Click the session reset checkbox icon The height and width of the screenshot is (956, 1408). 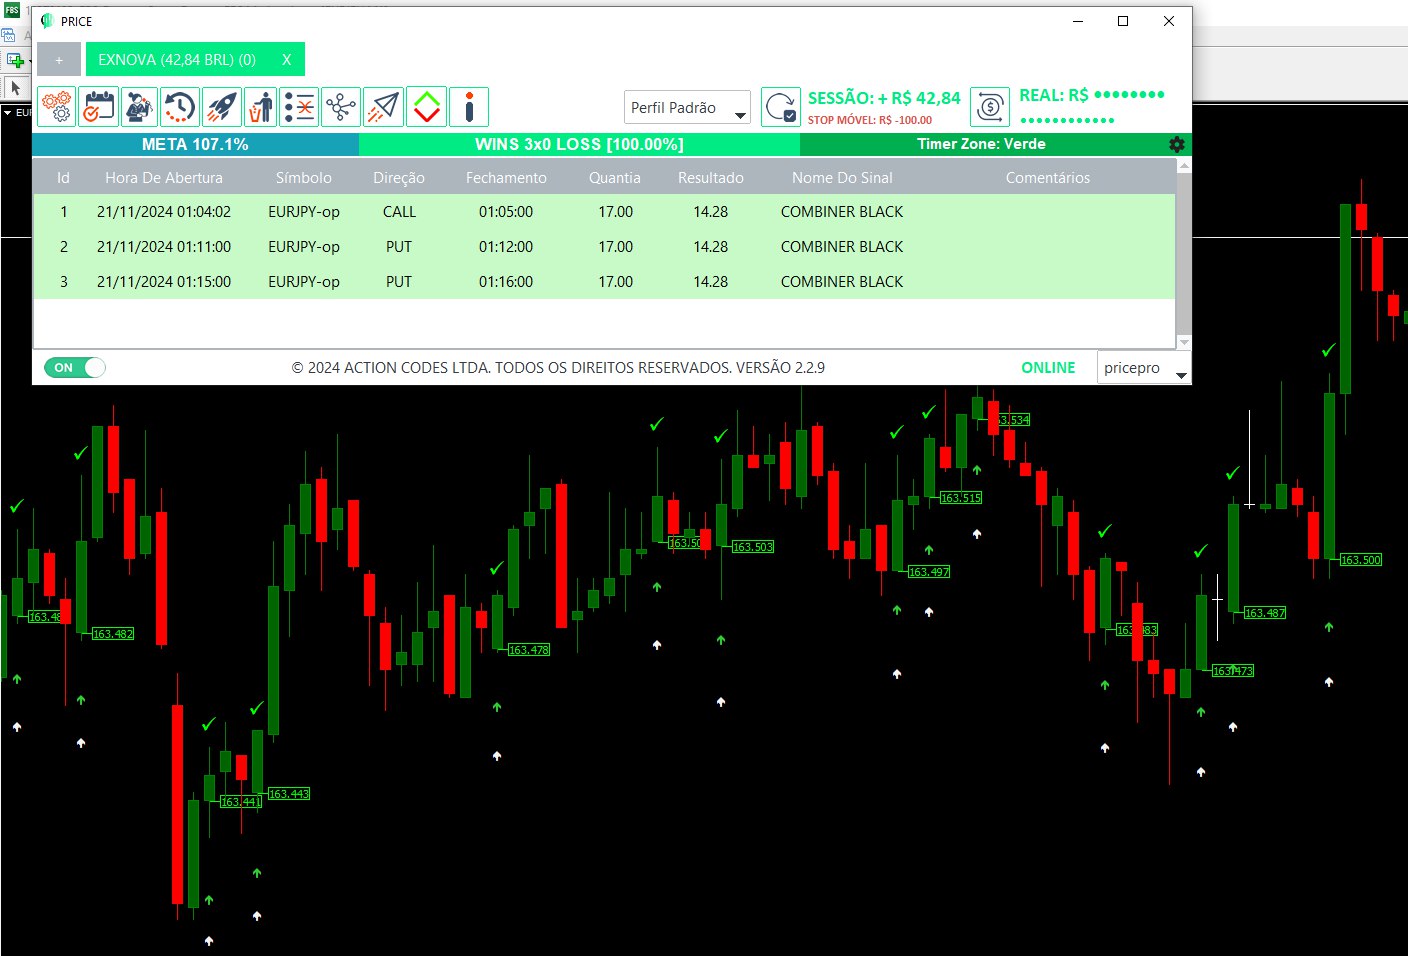(780, 107)
